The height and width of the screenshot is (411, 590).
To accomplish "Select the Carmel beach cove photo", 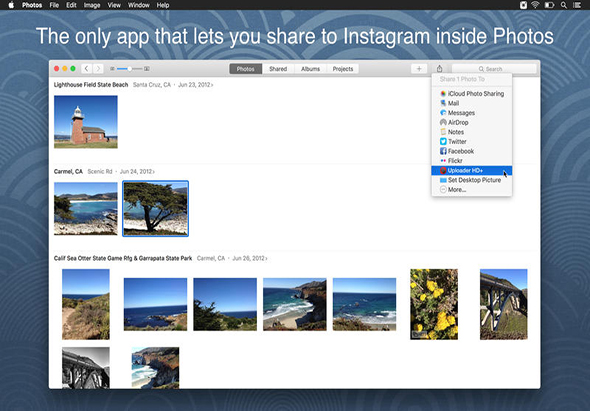I will point(86,209).
